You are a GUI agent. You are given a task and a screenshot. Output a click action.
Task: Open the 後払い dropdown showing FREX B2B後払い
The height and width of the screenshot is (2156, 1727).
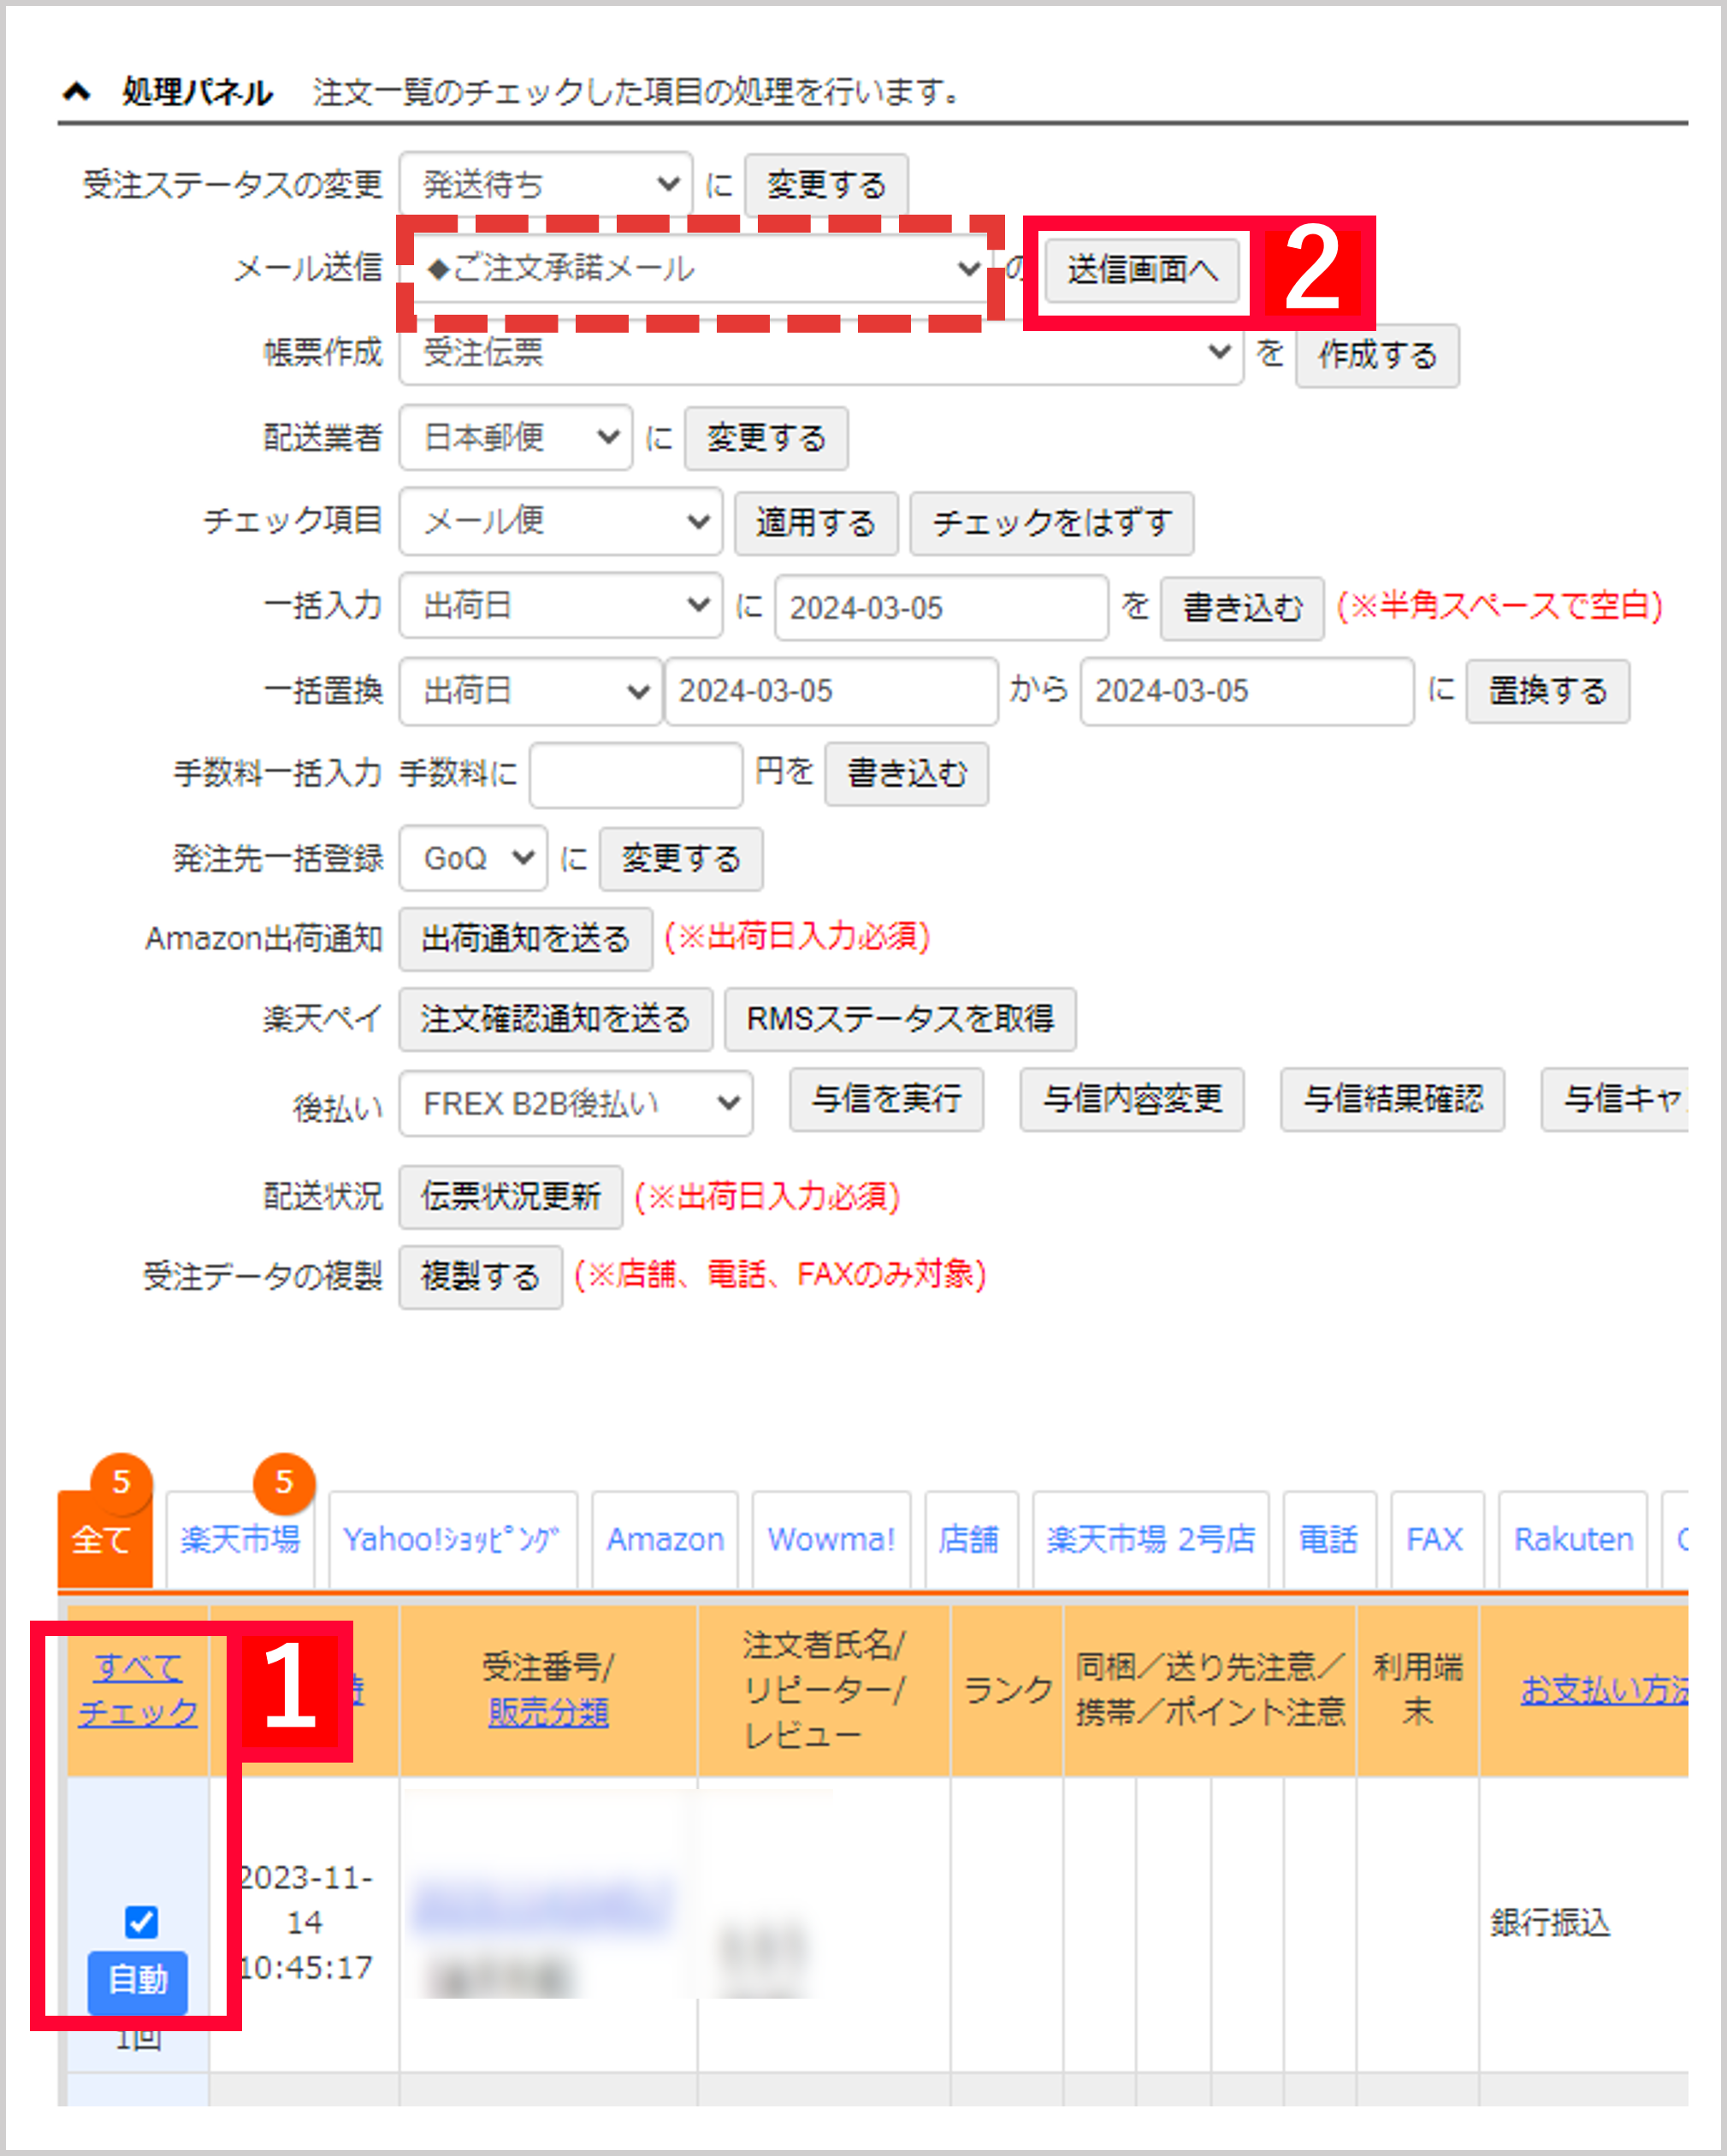tap(576, 1104)
